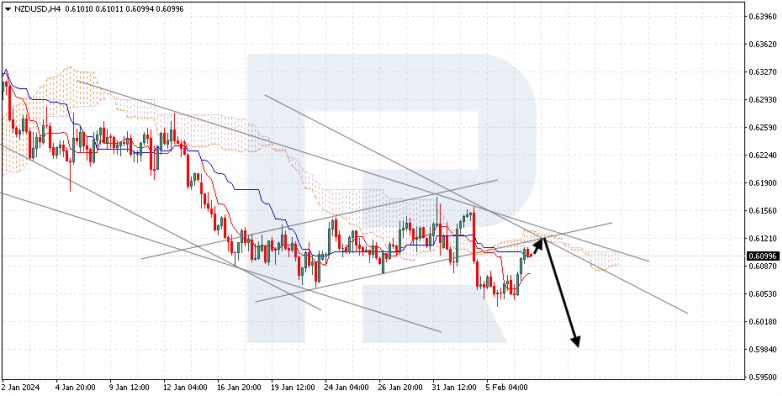Screen dimensions: 782x396
Task: Click the 0.61900 price axis label
Action: (763, 183)
